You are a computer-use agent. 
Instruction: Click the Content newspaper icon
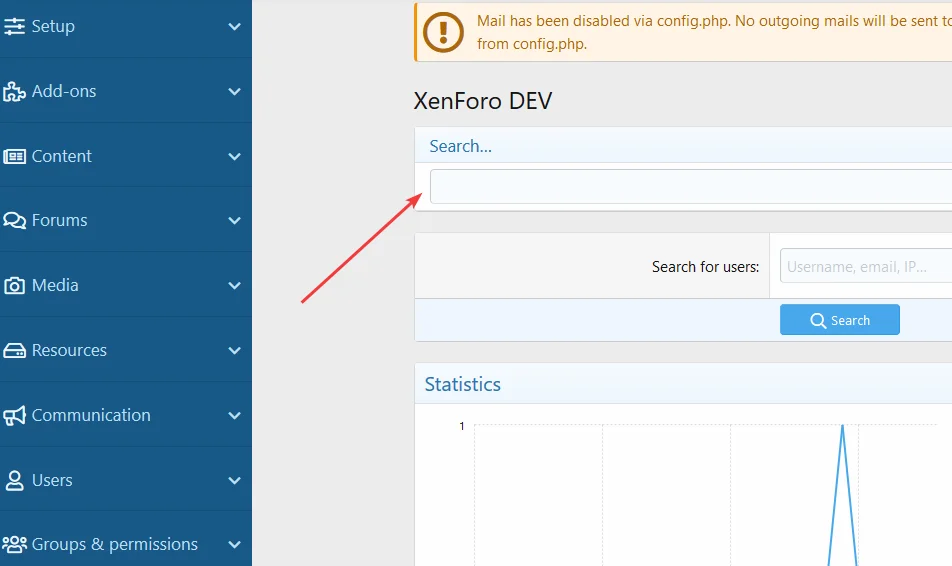[x=14, y=156]
